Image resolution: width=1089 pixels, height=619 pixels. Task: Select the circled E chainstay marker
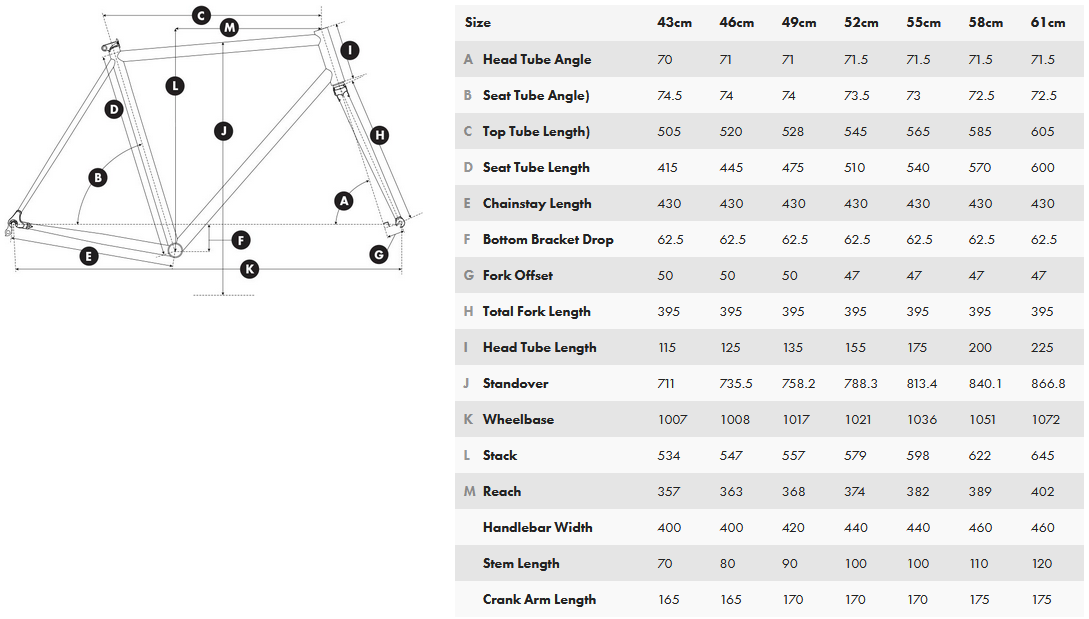coord(89,256)
